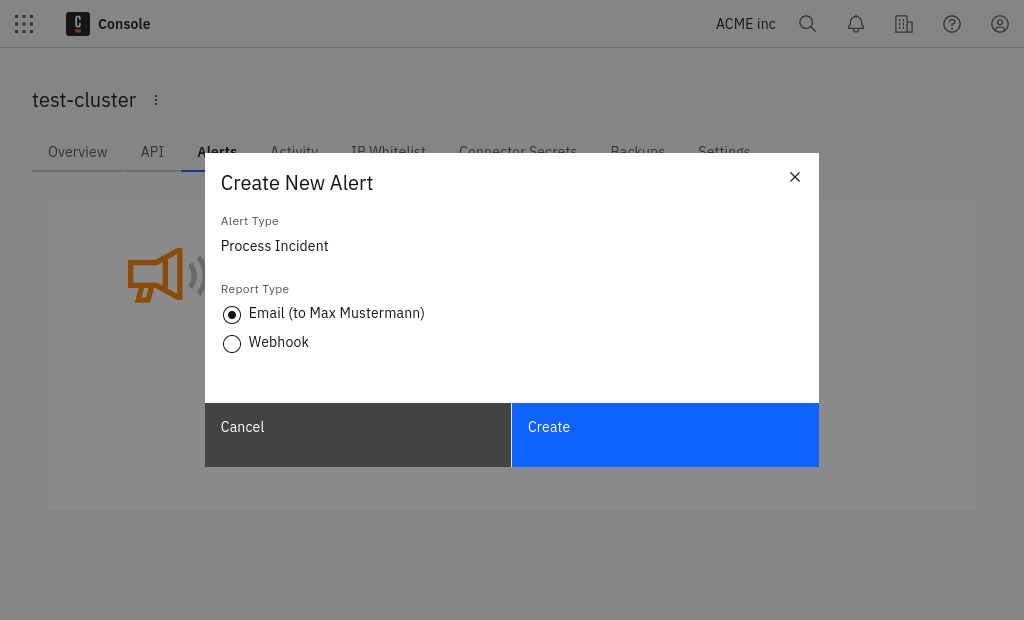Open the notifications bell icon
This screenshot has height=620, width=1024.
(x=856, y=24)
